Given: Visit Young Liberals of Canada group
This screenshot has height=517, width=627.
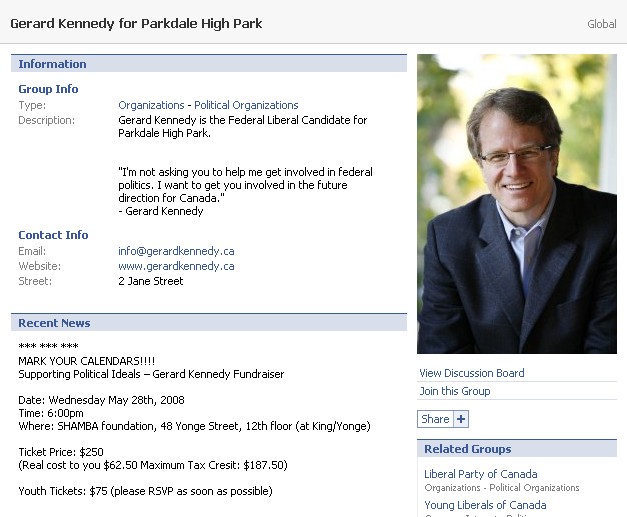Looking at the screenshot, I should pos(485,505).
